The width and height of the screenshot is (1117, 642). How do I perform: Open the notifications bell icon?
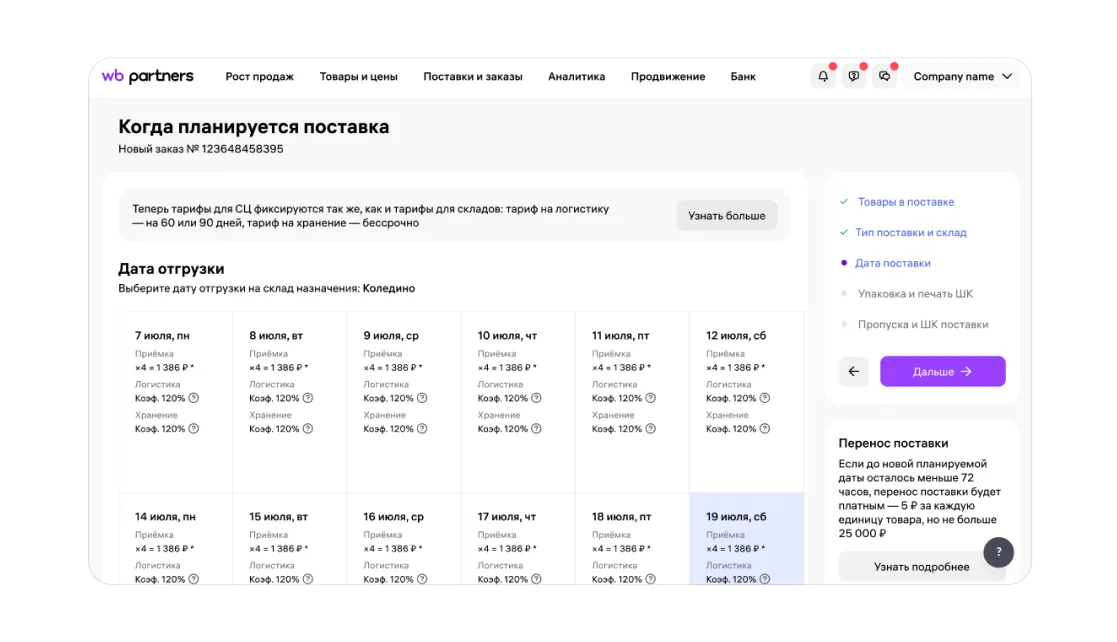[x=823, y=77]
